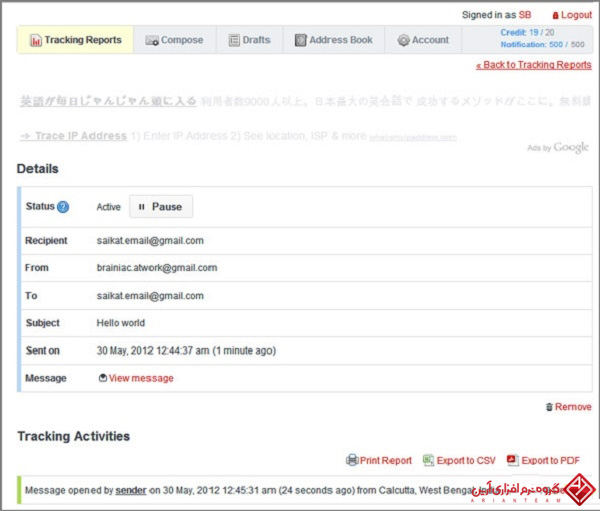Open the Account tab

[423, 40]
